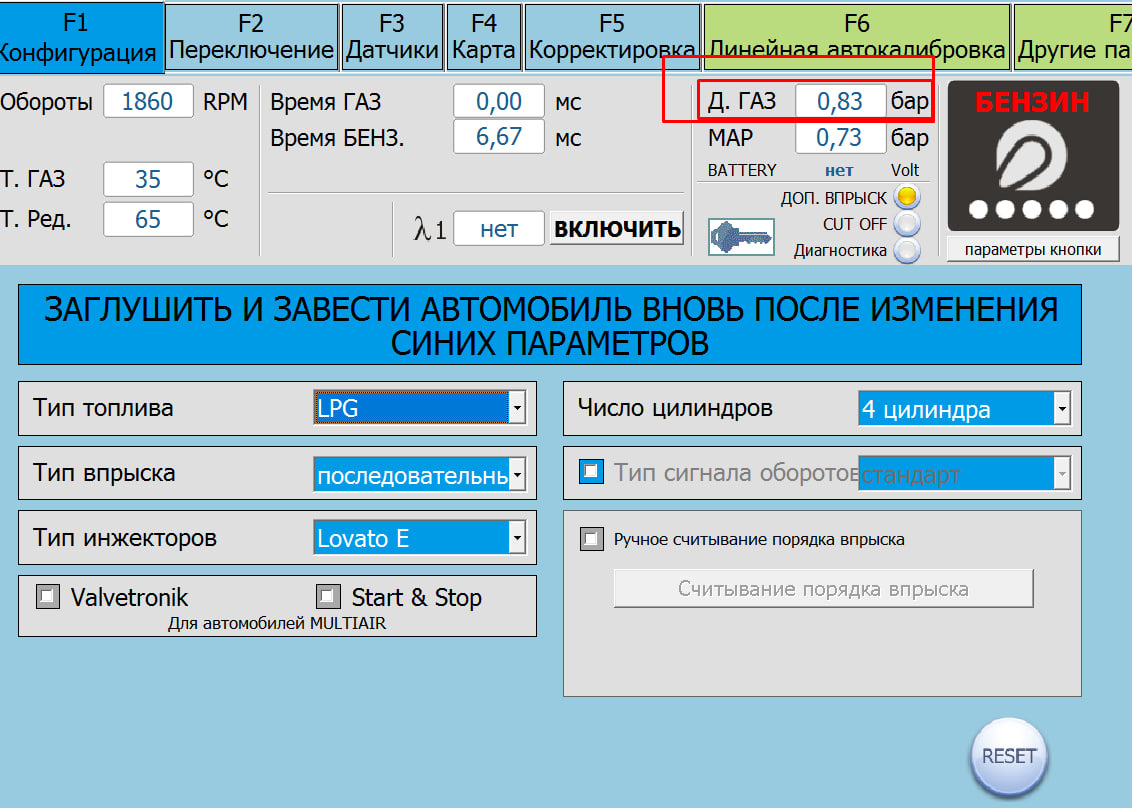The height and width of the screenshot is (808, 1132).
Task: Expand the Тип впрыска dropdown
Action: tap(419, 475)
